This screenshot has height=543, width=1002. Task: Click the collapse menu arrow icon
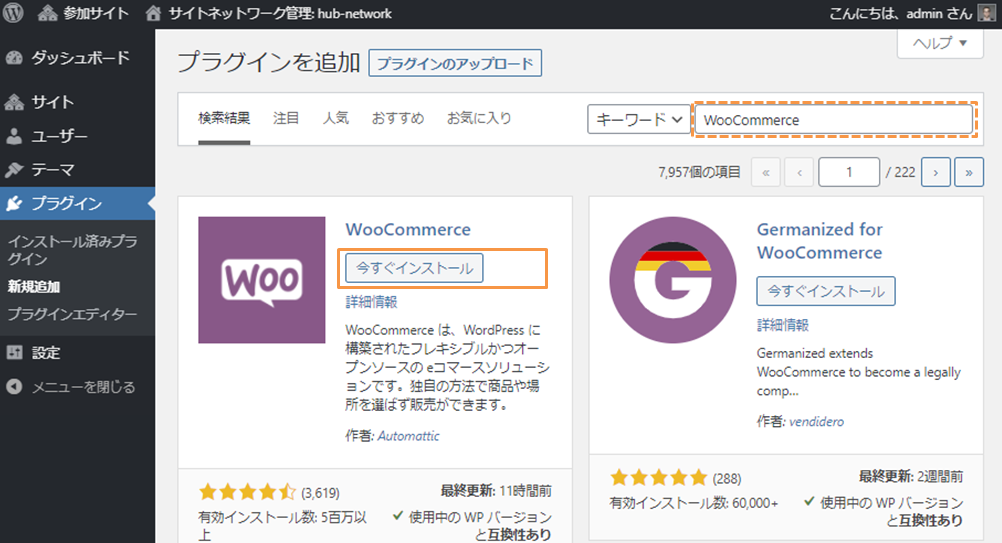tap(14, 386)
